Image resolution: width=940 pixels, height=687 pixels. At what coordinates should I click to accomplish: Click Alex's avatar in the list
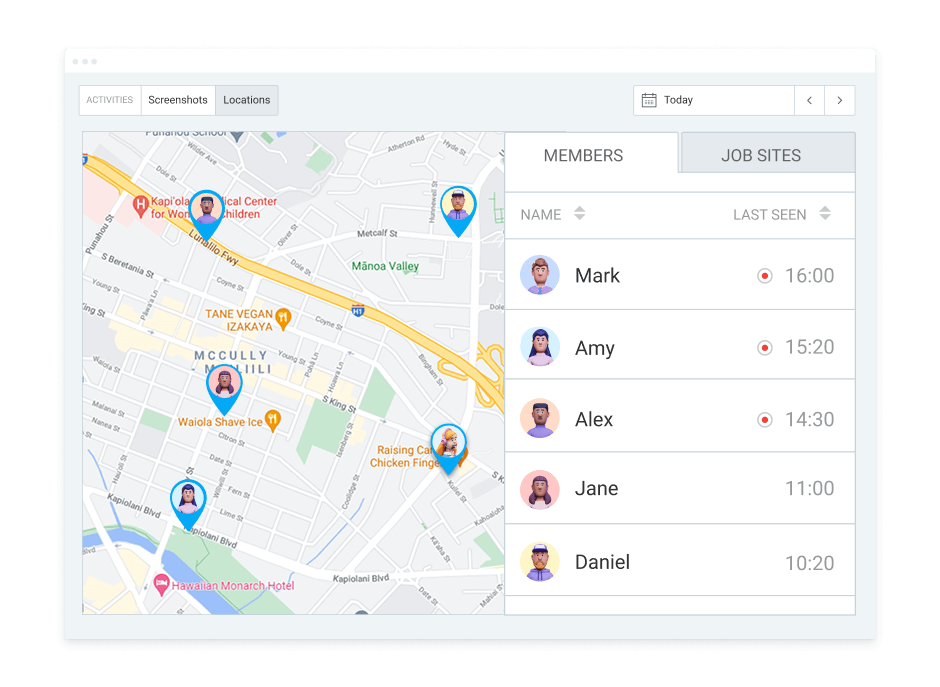pos(540,418)
